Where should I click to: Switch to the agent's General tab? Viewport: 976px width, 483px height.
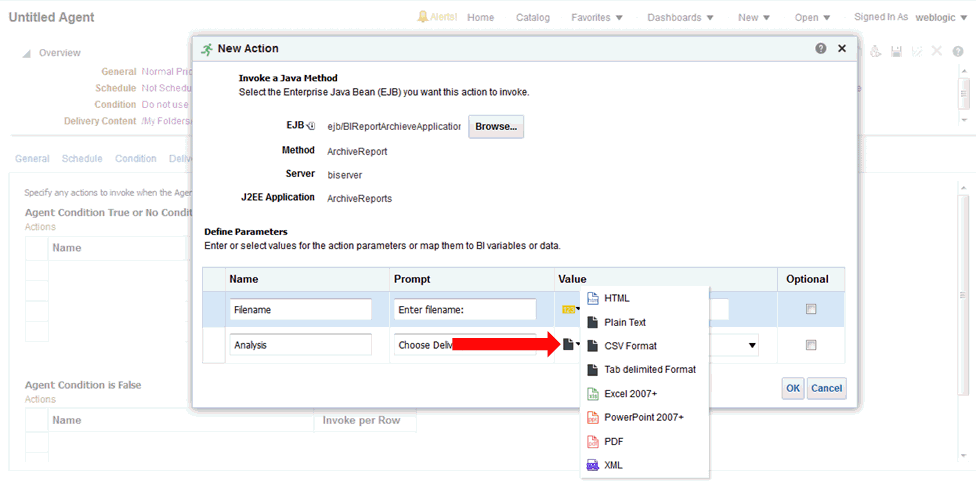click(32, 159)
